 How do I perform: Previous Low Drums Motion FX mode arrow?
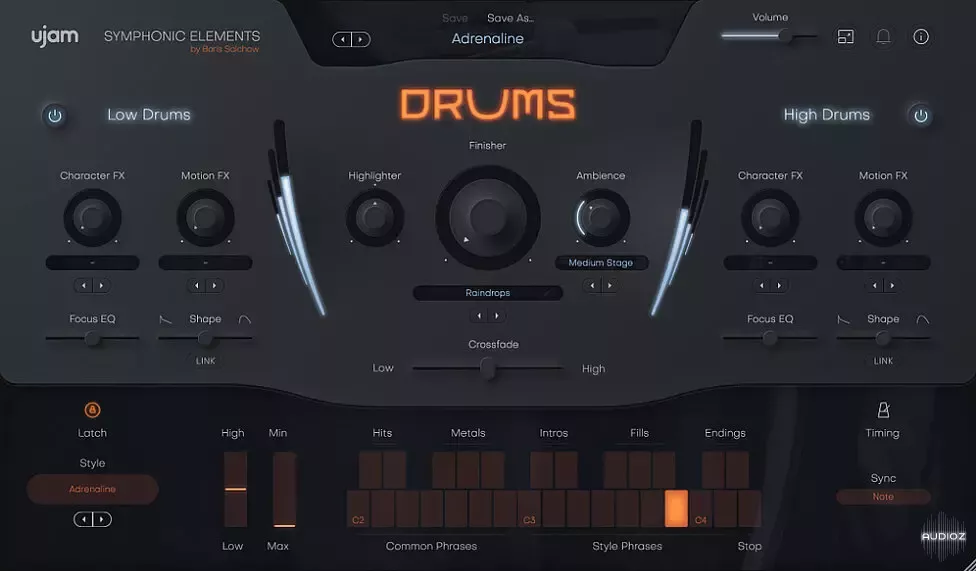click(x=197, y=286)
